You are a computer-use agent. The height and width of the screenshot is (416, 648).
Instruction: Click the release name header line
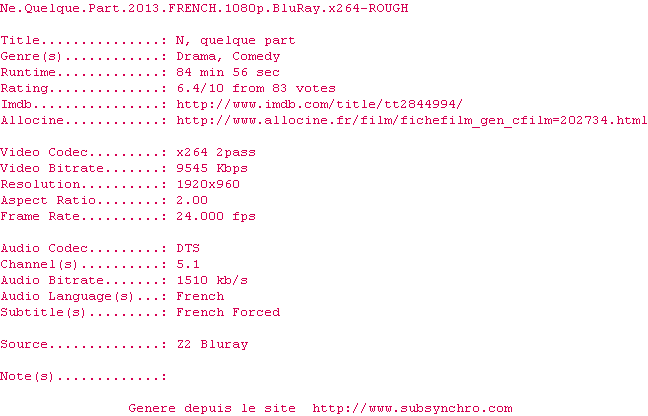coord(204,8)
